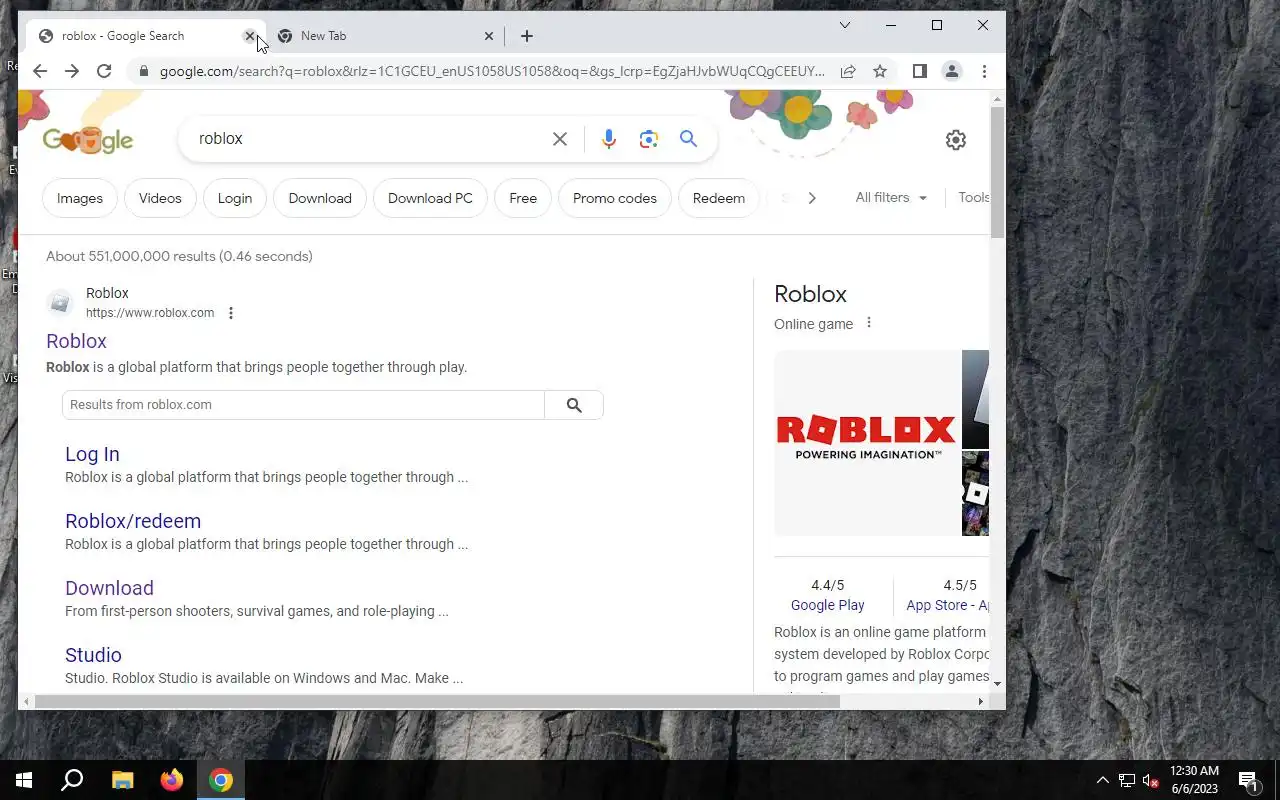Image resolution: width=1280 pixels, height=800 pixels.
Task: Select the Redeem filter chip
Action: [x=719, y=198]
